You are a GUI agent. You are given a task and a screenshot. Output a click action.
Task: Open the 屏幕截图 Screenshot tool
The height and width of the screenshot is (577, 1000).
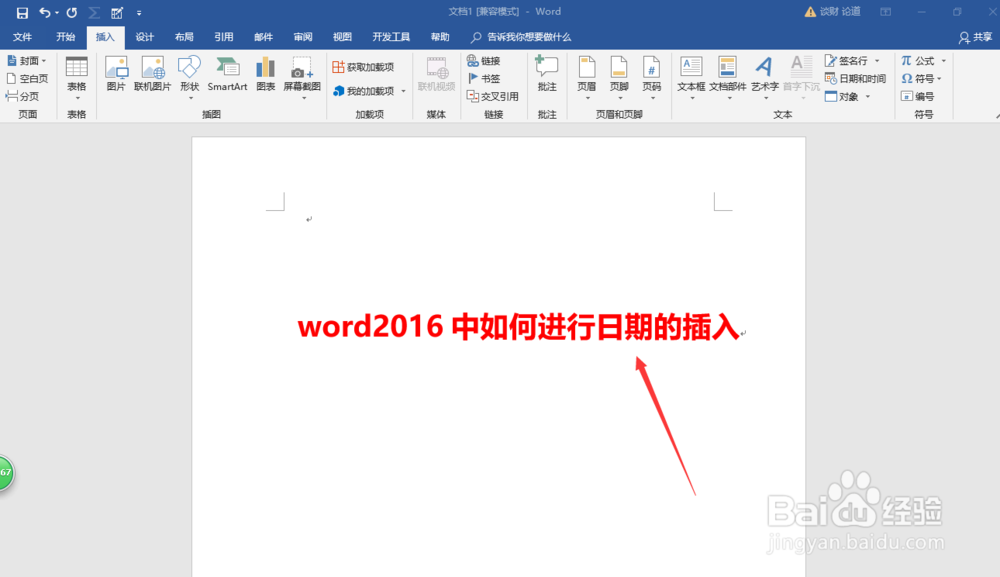[x=302, y=78]
